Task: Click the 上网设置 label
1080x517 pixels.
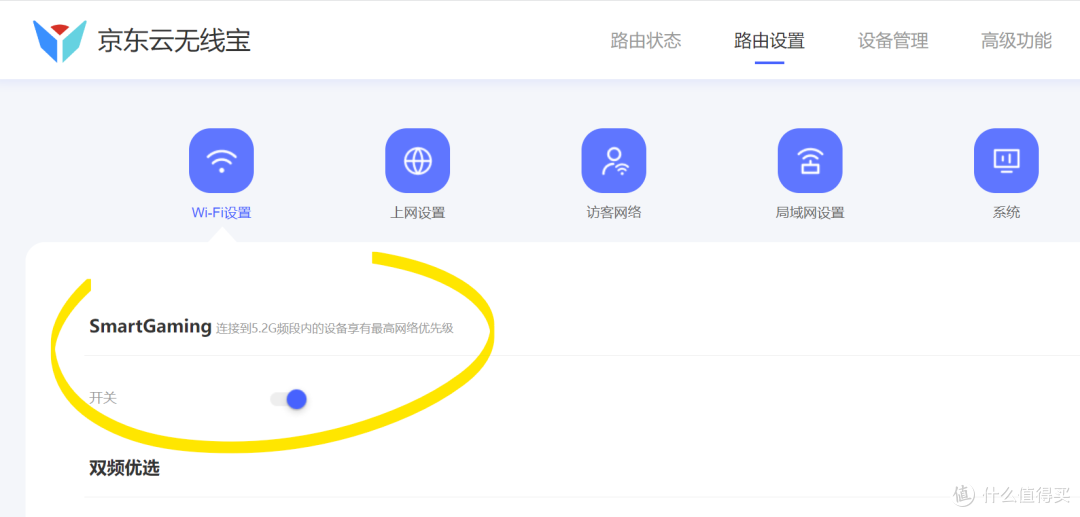Action: coord(417,213)
